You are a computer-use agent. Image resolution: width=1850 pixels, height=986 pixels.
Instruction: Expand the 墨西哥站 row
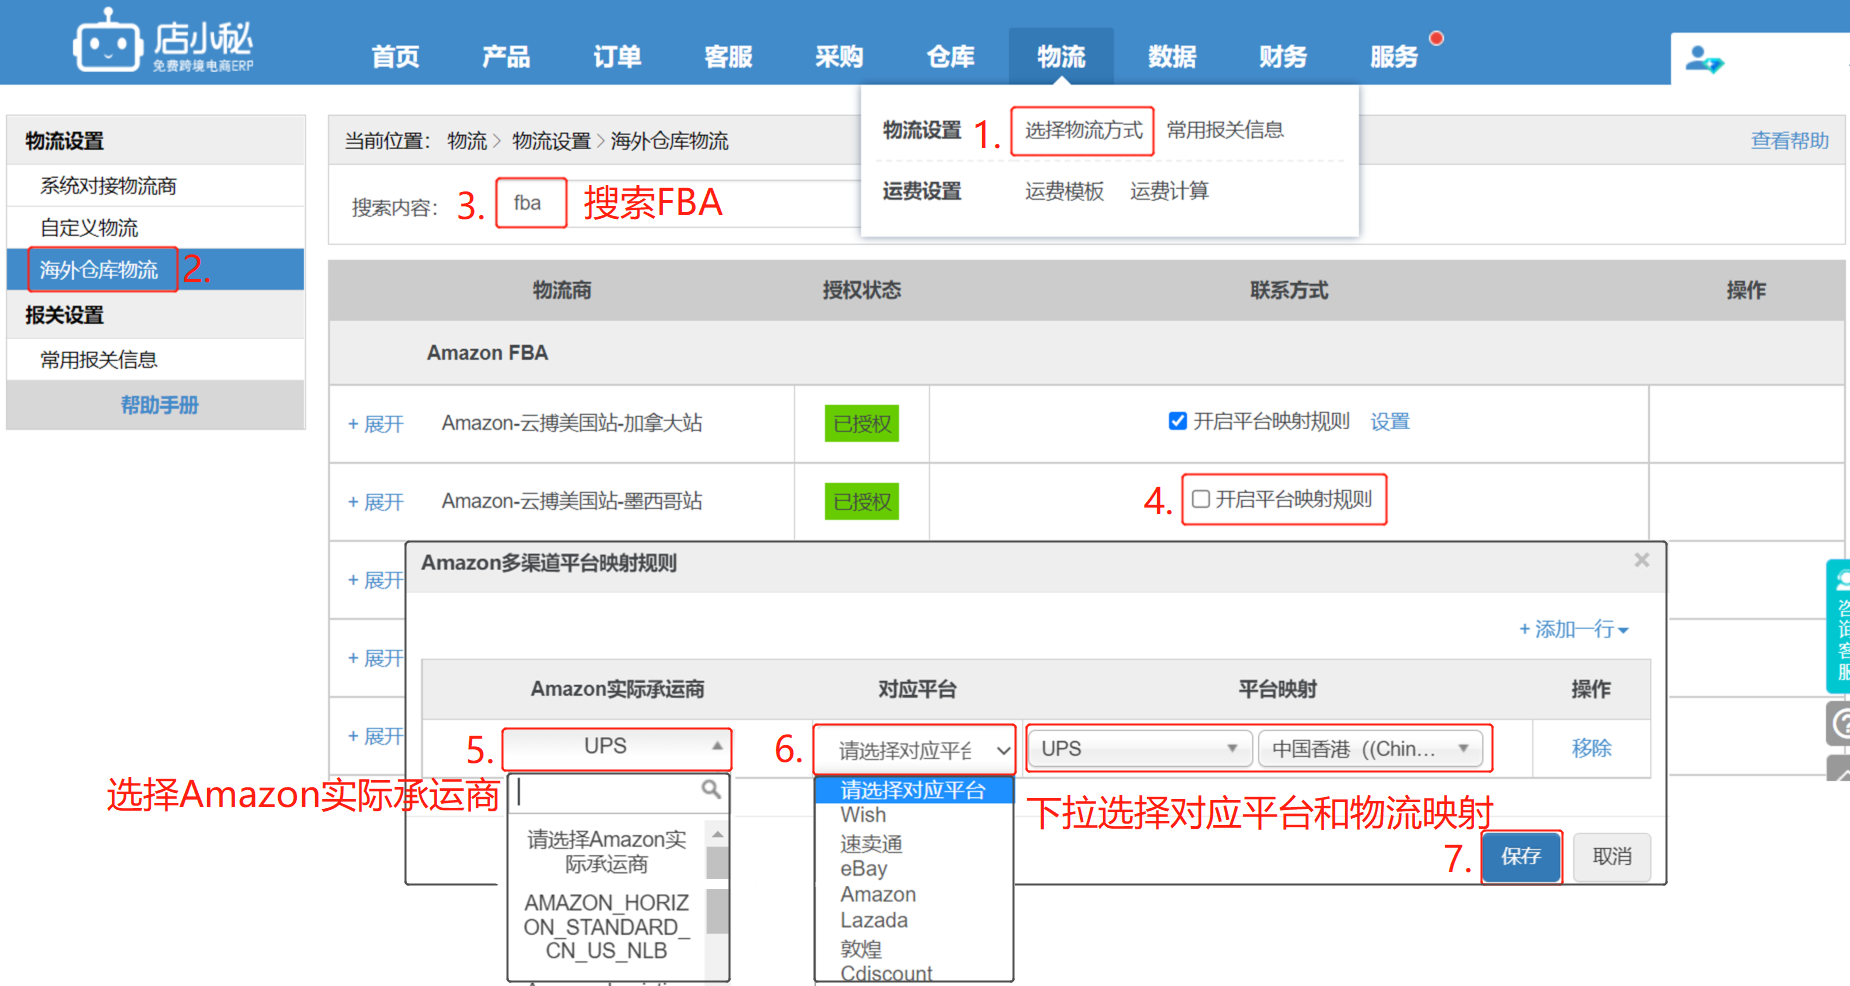point(375,502)
